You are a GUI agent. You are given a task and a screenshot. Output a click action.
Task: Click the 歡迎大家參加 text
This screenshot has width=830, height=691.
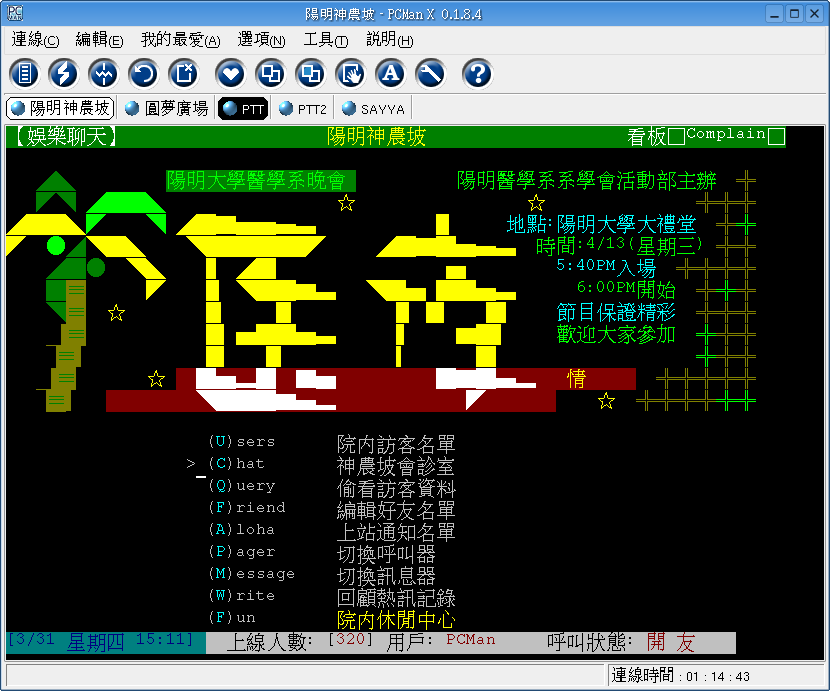pyautogui.click(x=616, y=334)
